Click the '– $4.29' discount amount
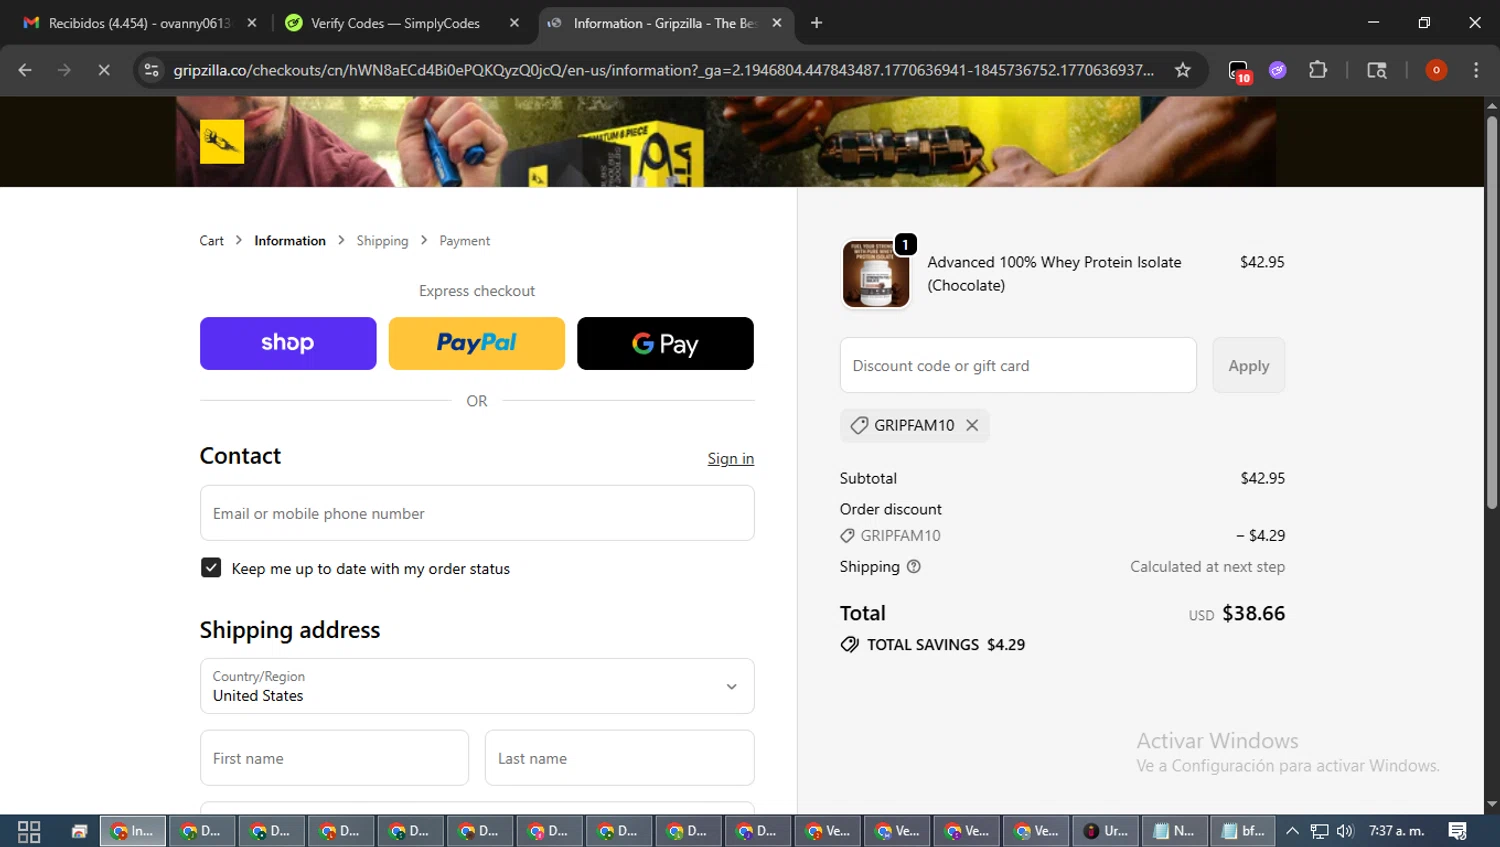 (1260, 535)
